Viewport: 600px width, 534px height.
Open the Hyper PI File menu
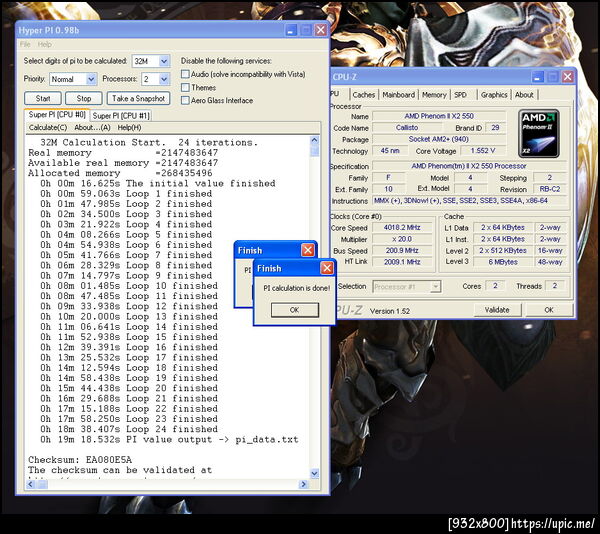coord(25,44)
